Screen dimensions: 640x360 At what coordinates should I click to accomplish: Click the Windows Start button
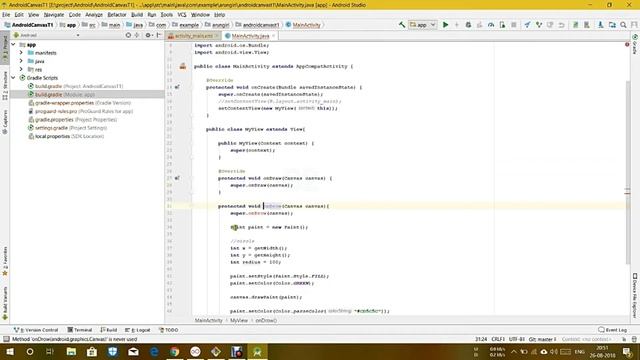click(9, 351)
